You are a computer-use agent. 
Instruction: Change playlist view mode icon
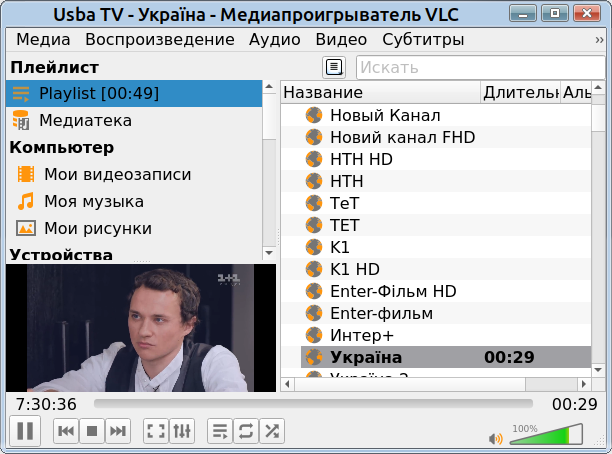tap(334, 67)
